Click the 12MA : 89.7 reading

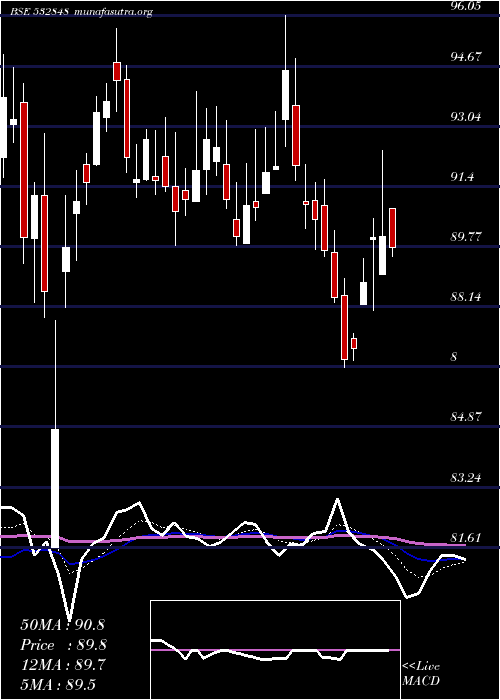(x=62, y=665)
